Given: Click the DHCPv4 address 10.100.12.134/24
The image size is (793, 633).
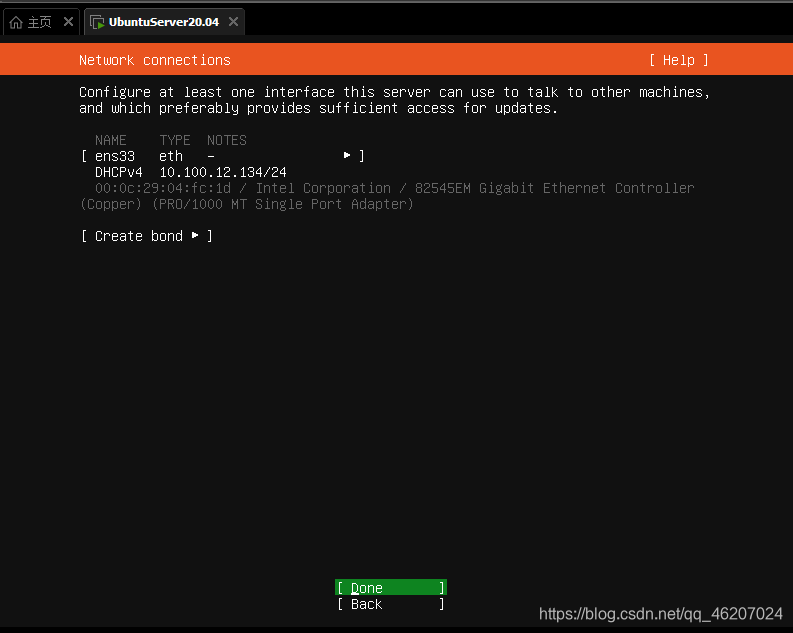Looking at the screenshot, I should click(x=223, y=172).
